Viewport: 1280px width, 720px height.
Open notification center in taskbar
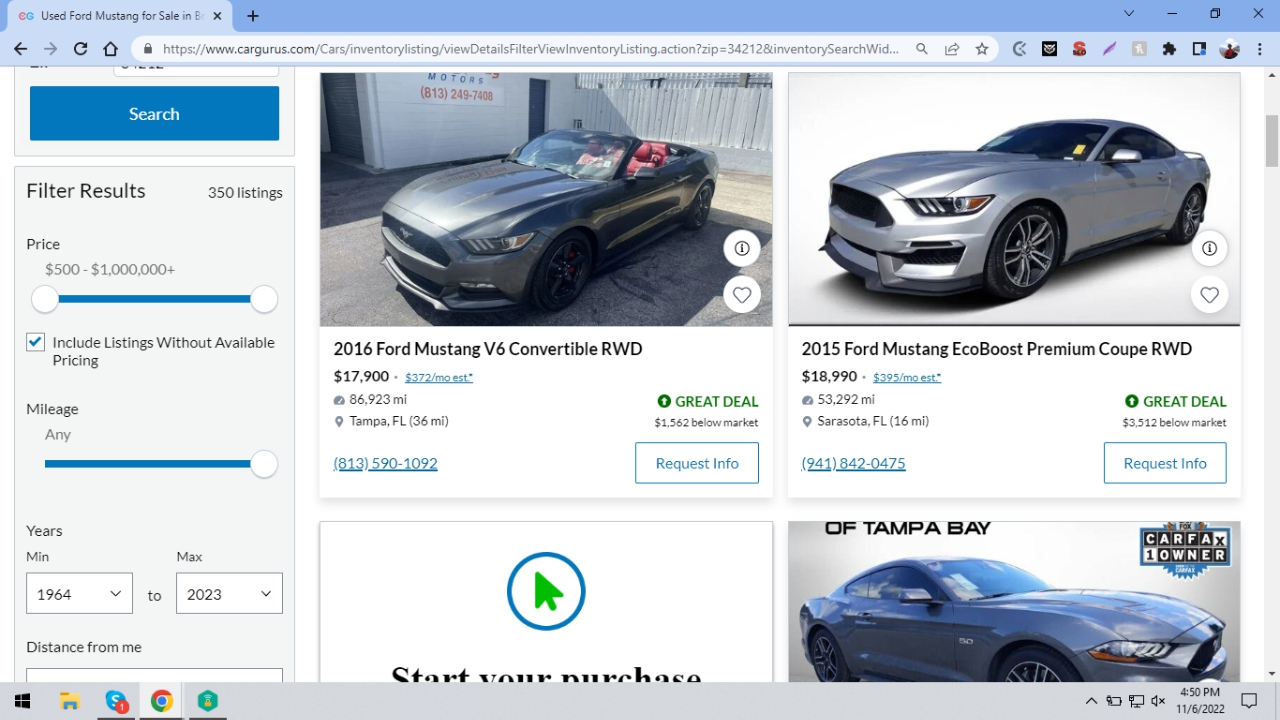click(1249, 701)
